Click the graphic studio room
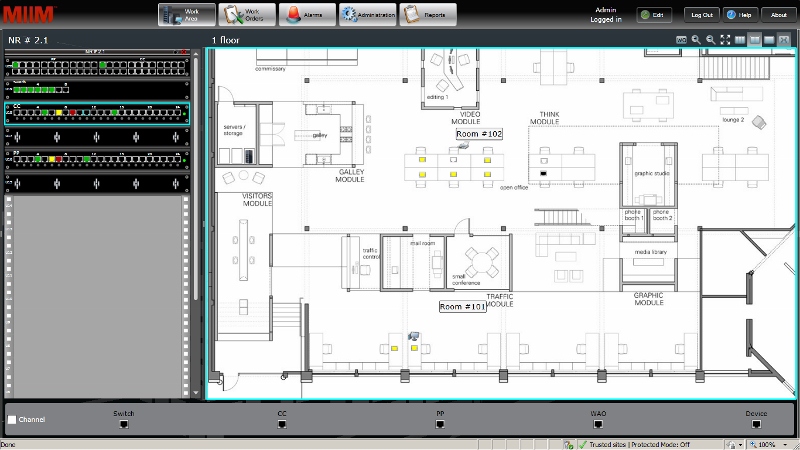The height and width of the screenshot is (450, 800). pos(648,174)
